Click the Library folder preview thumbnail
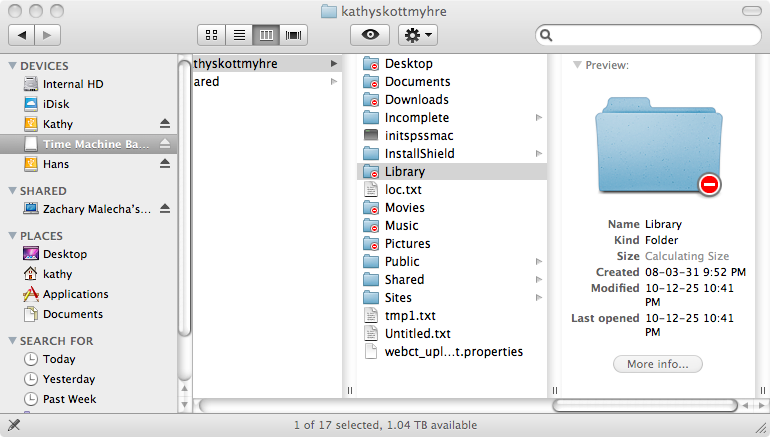Screen dimensions: 770x437 pos(659,145)
